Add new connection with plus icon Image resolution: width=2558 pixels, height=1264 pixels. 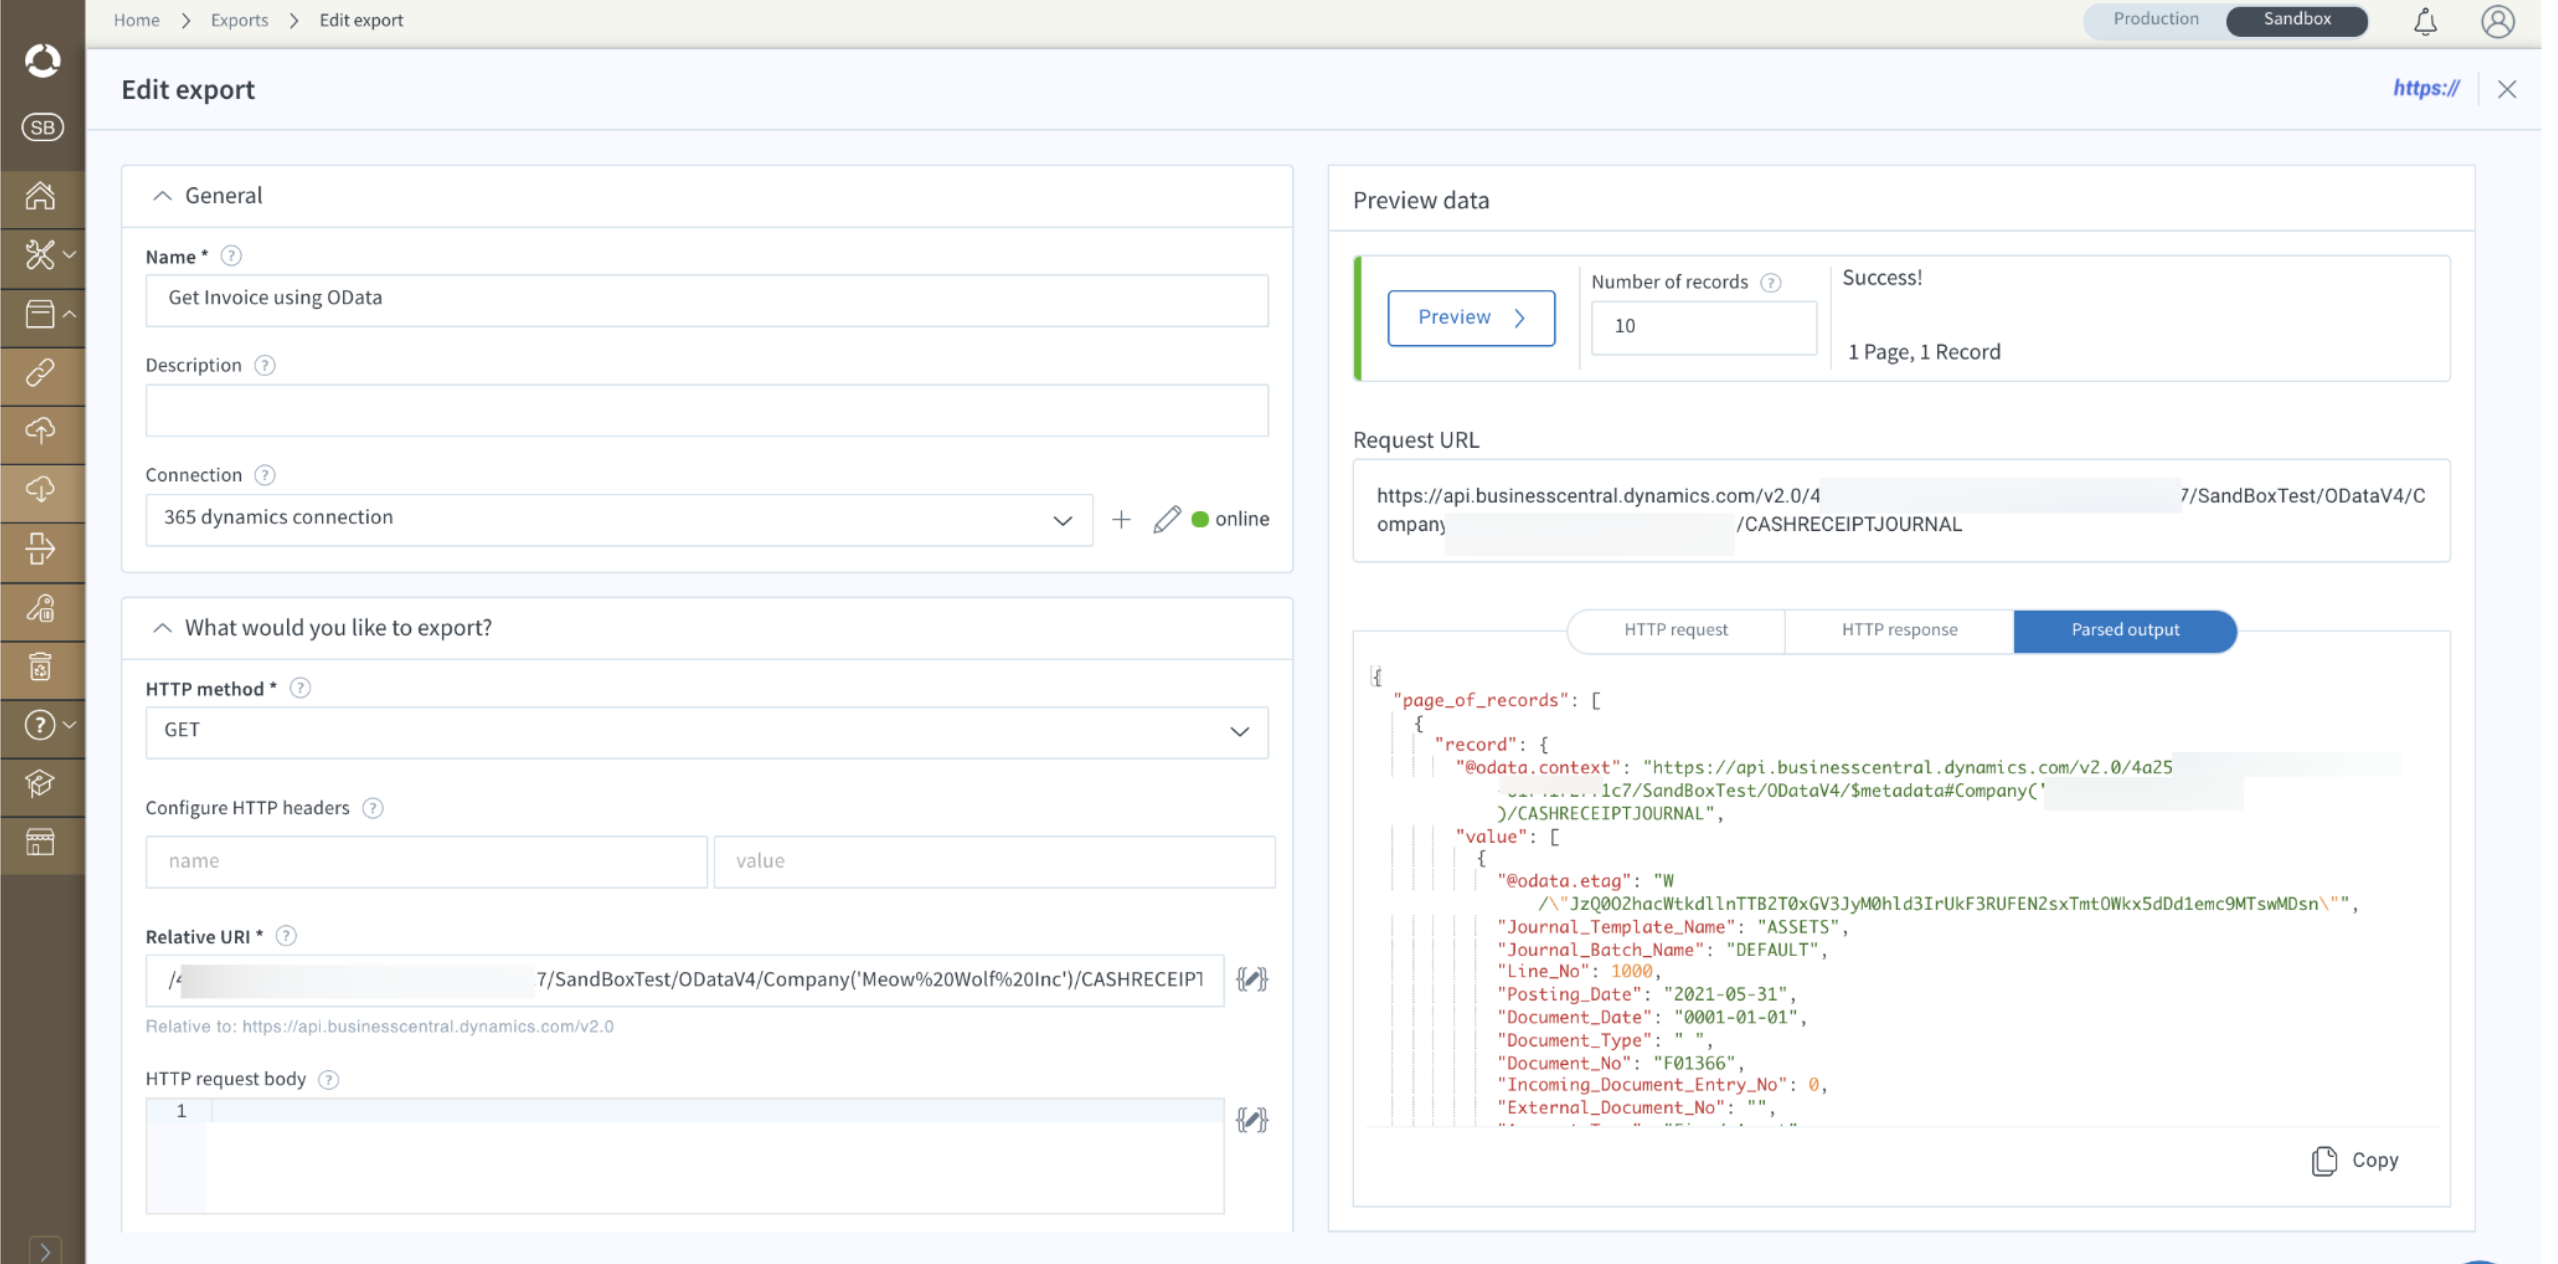pyautogui.click(x=1121, y=519)
